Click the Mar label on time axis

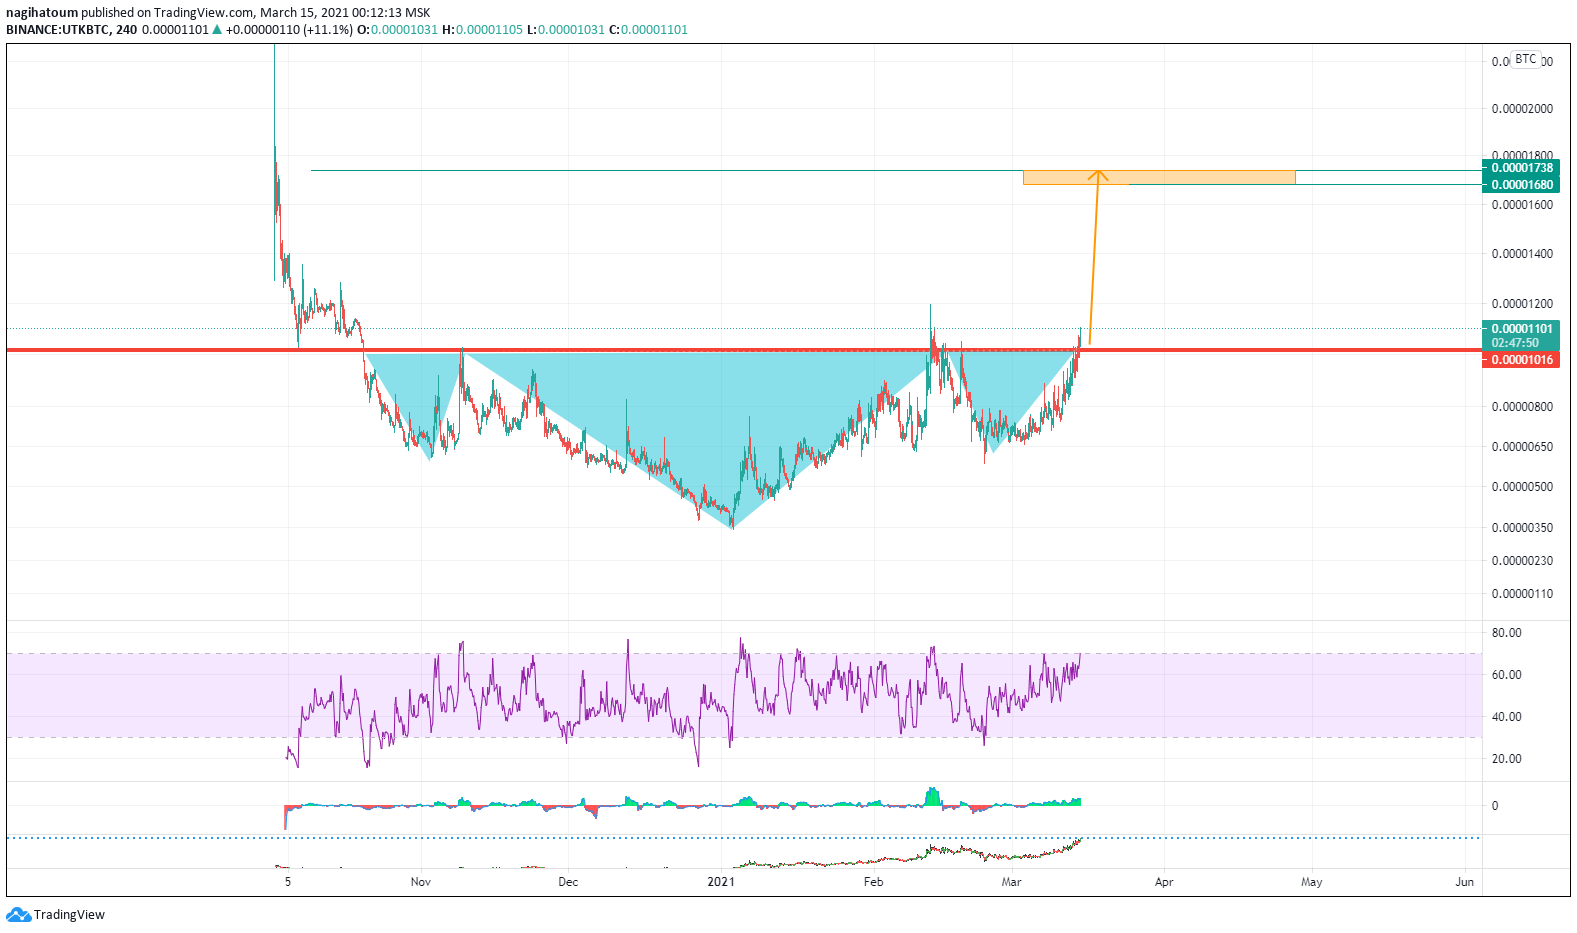pos(1011,882)
